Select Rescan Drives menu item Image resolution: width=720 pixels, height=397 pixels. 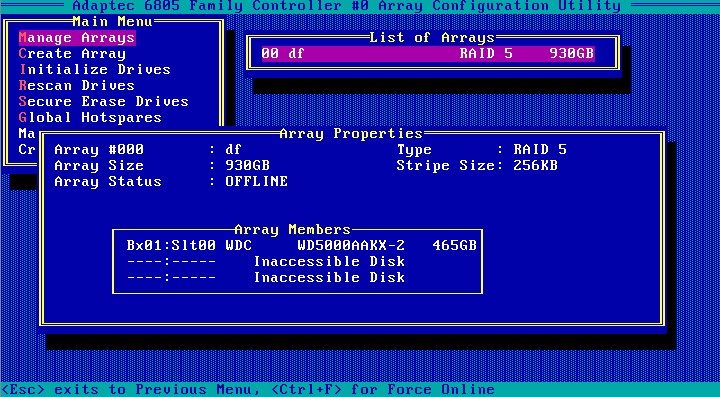point(77,86)
